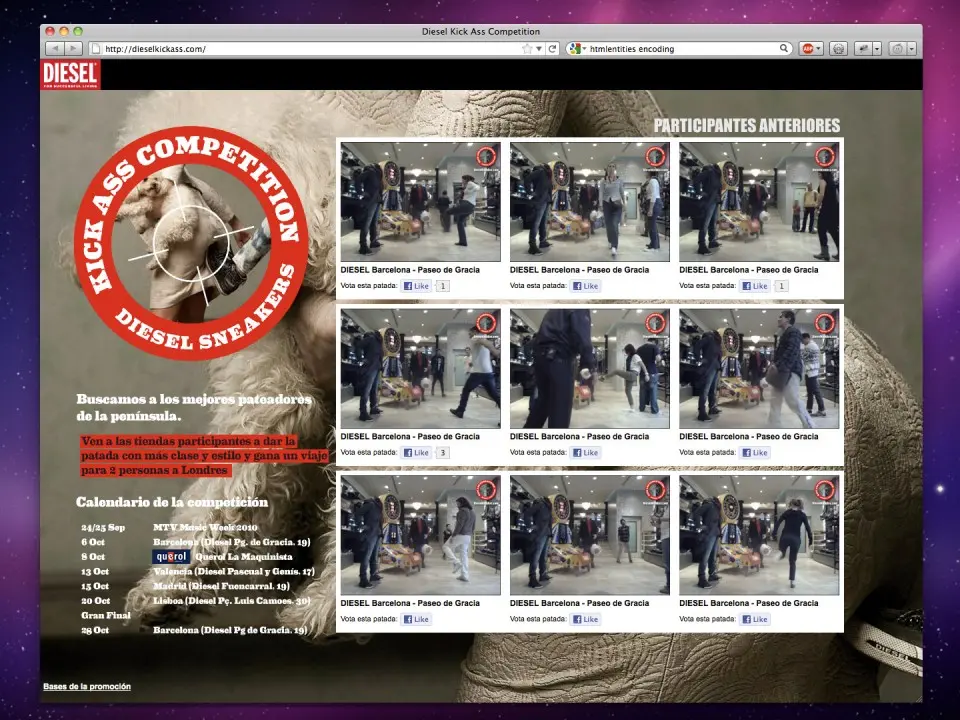Click the '24/25 Sep' date
Screen dimensions: 960x720
(103, 527)
